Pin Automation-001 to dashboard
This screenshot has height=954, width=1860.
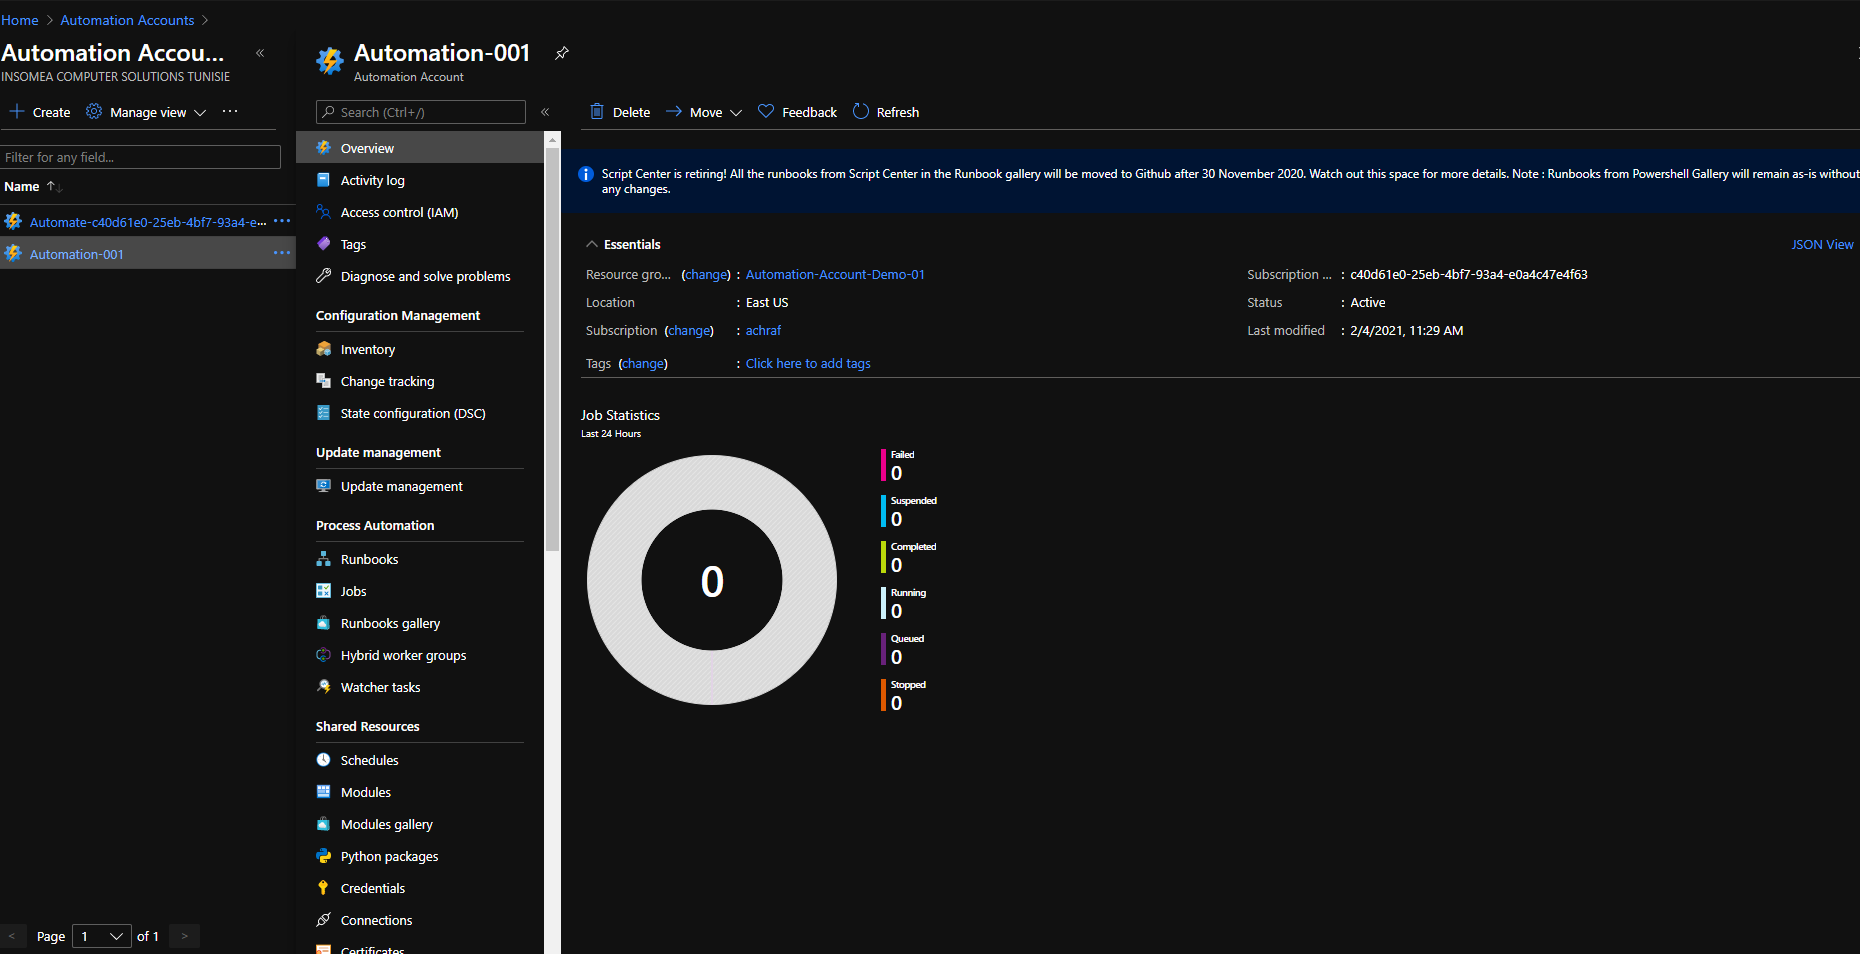(x=561, y=54)
